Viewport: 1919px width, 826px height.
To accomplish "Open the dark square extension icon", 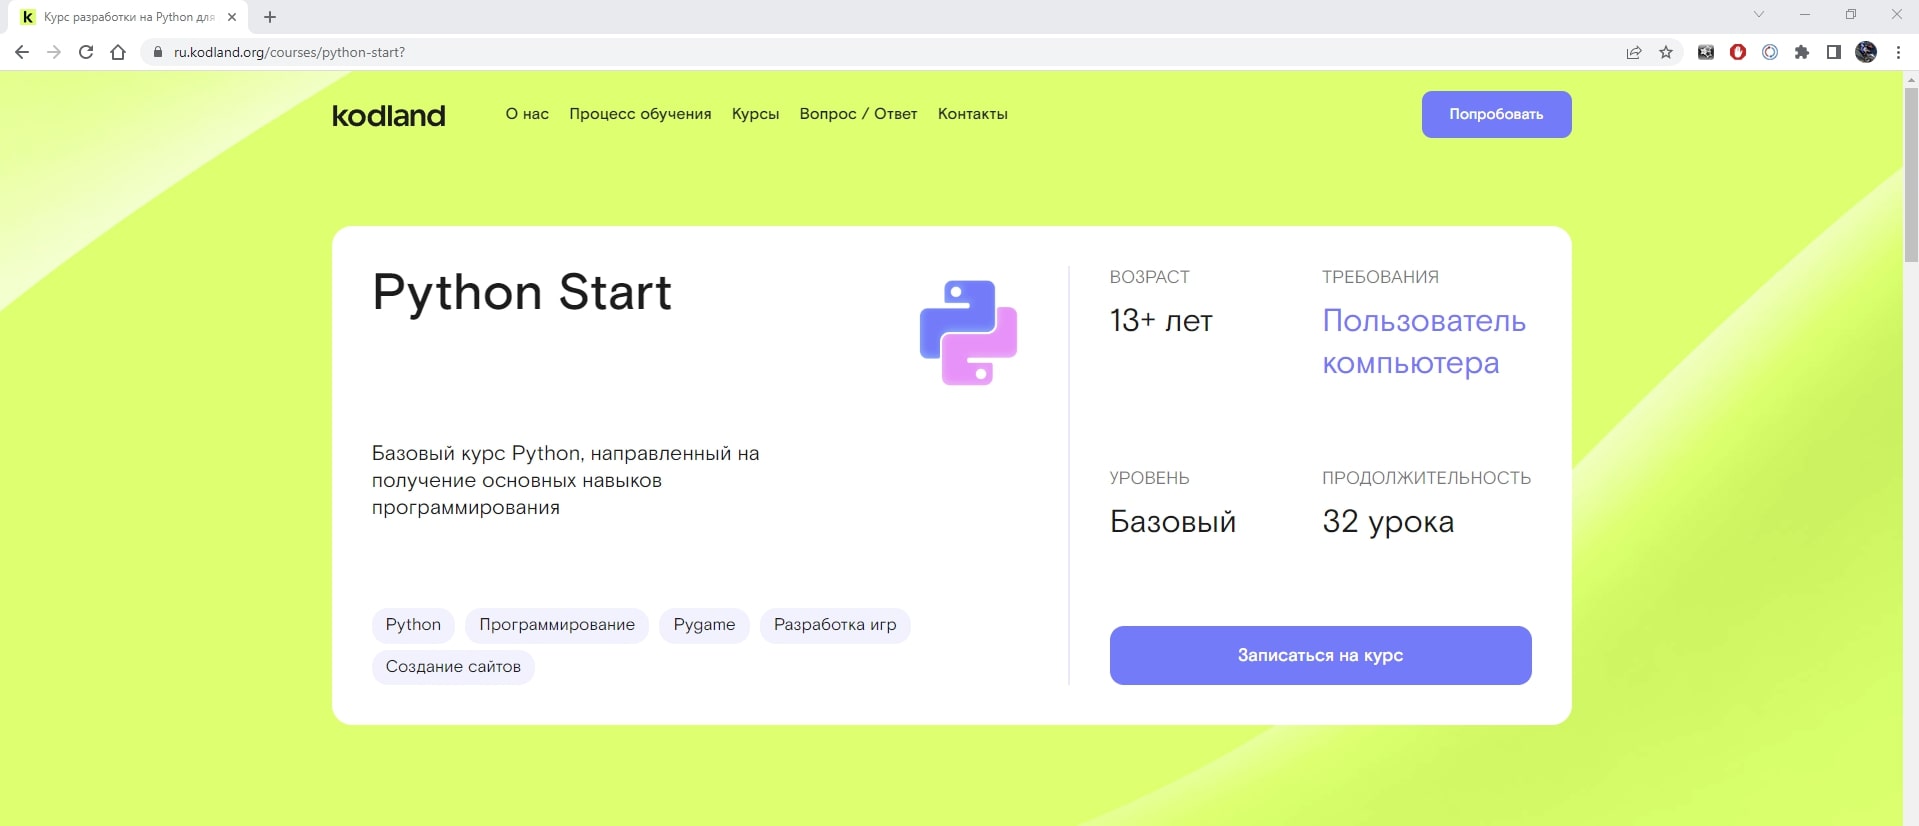I will tap(1706, 52).
